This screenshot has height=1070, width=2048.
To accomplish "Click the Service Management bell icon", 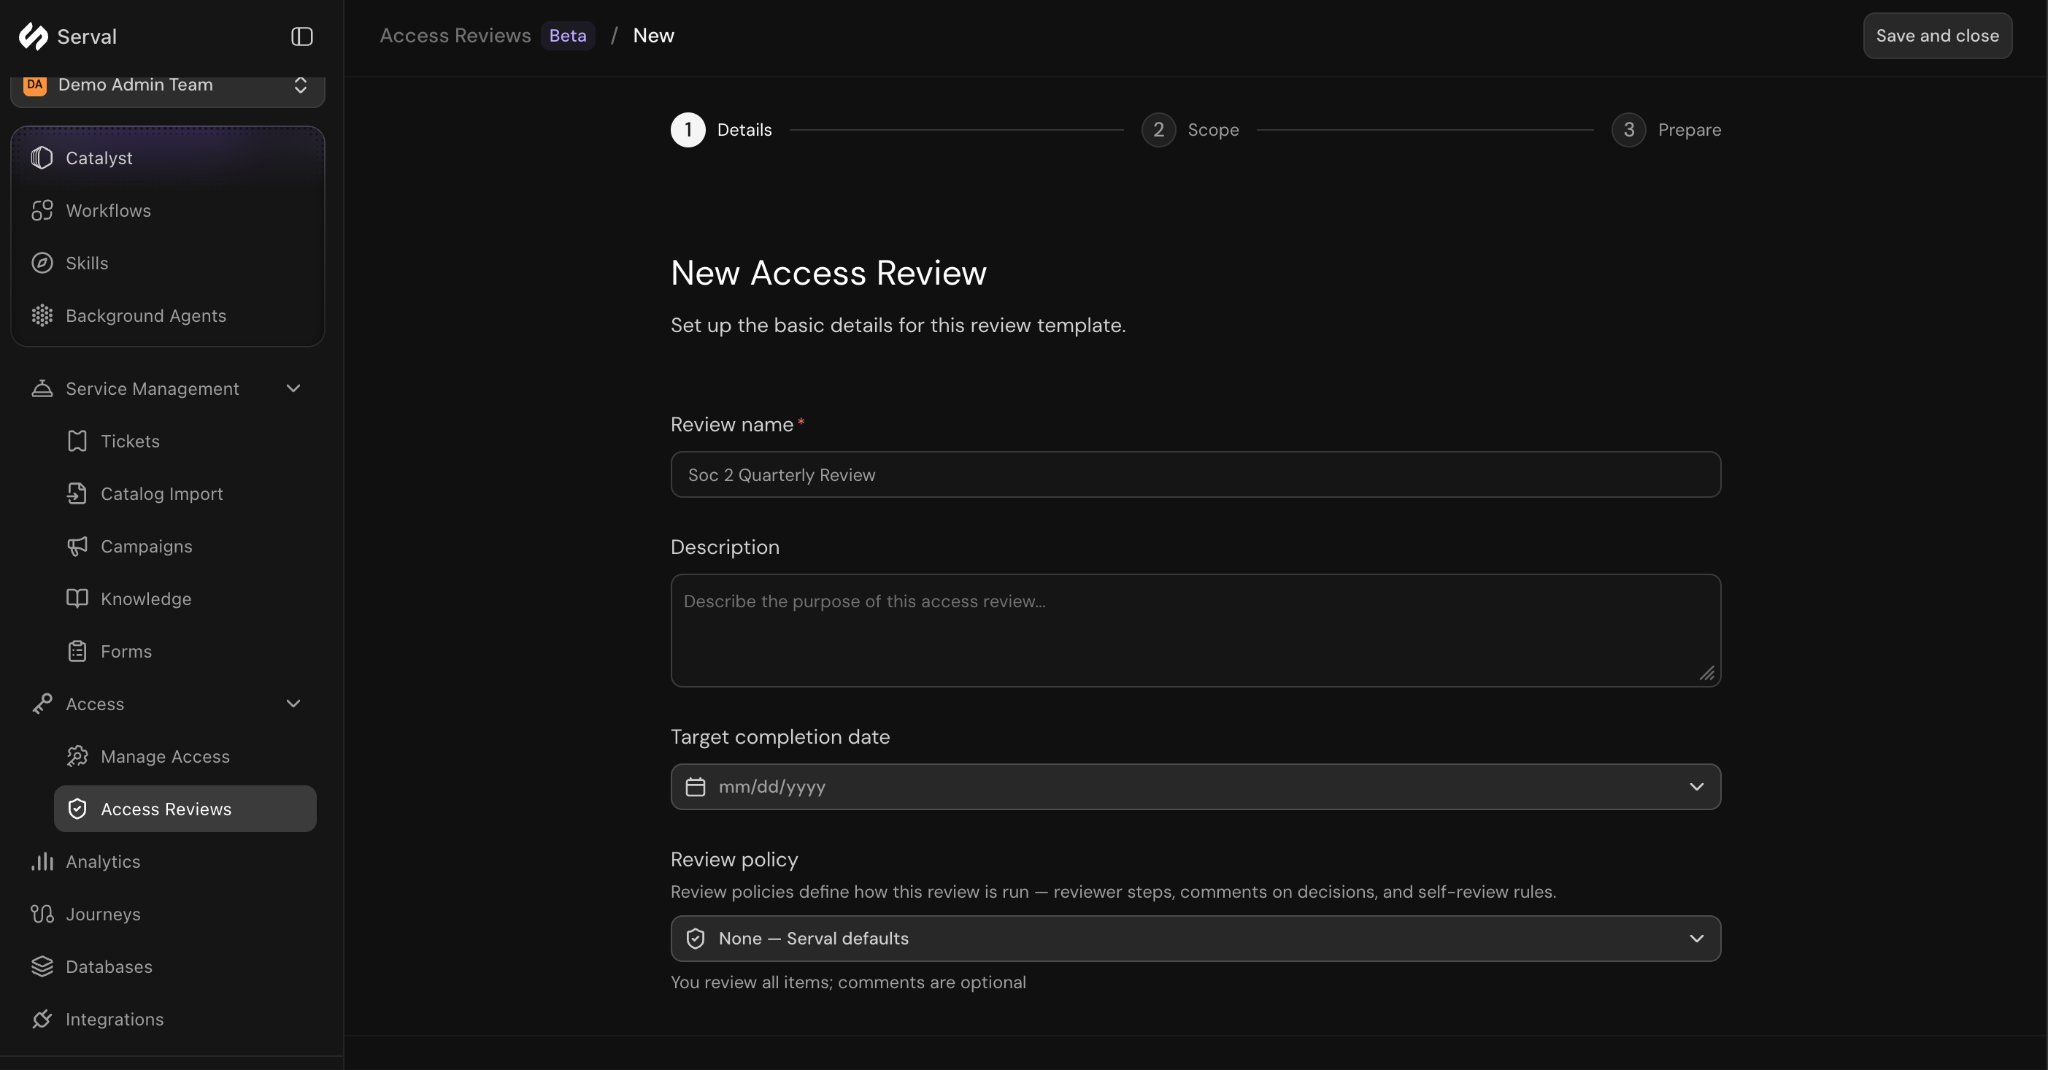I will [x=42, y=388].
